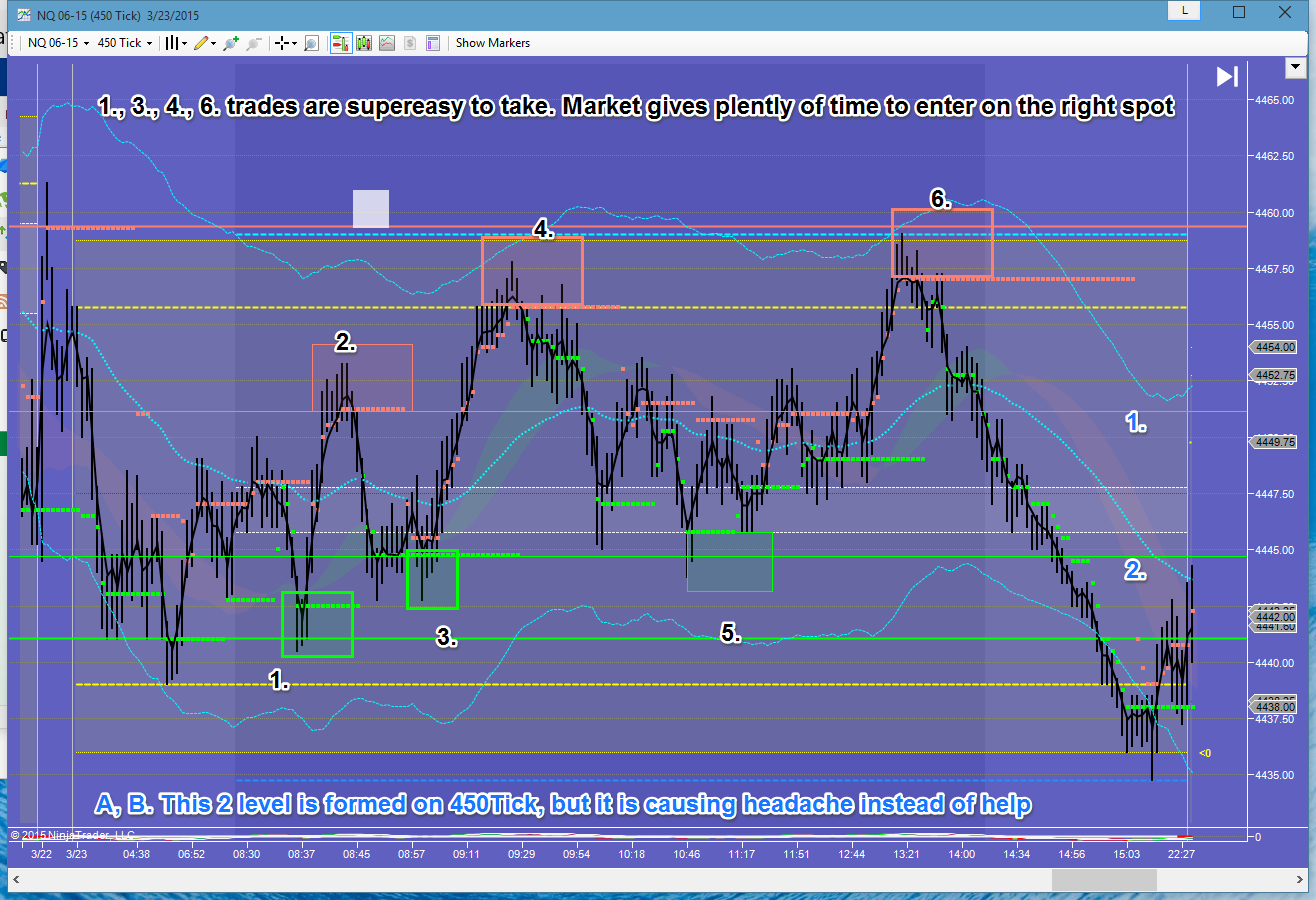Click the L link button in title bar
1316x900 pixels.
point(1185,11)
